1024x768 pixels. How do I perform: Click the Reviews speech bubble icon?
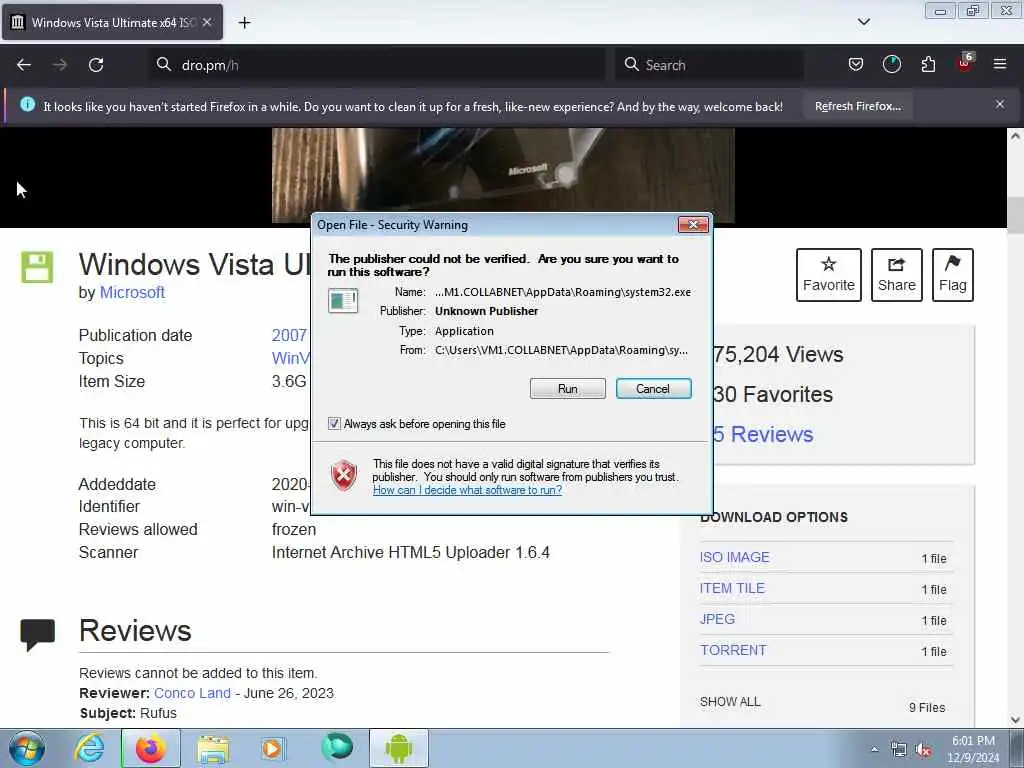tap(37, 635)
